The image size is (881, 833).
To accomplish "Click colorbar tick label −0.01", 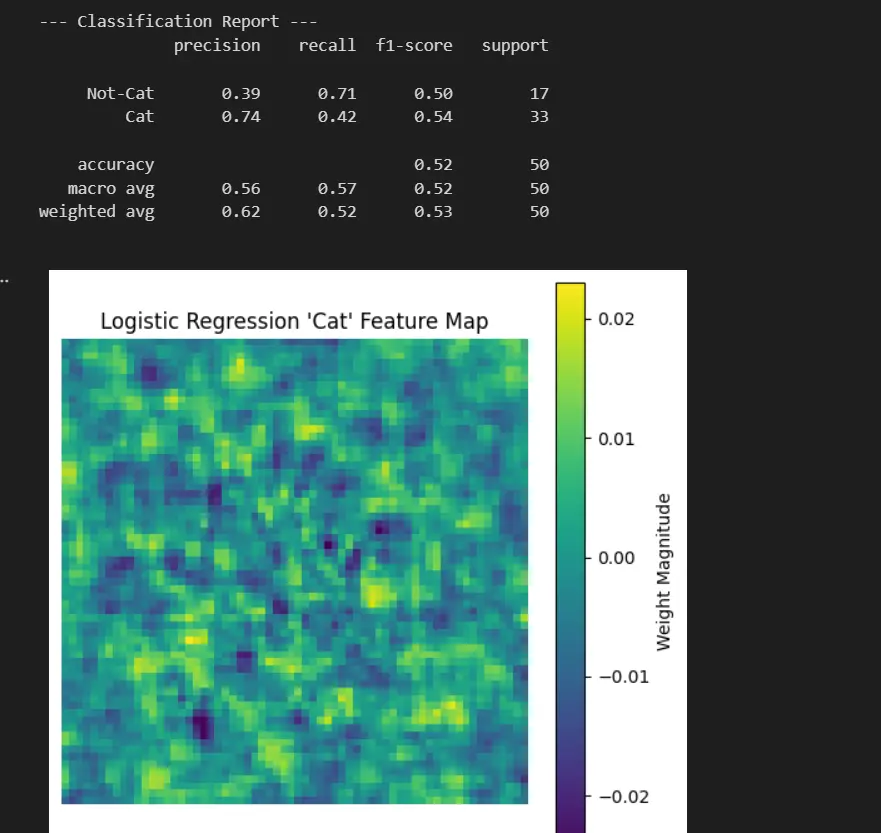I will [624, 677].
